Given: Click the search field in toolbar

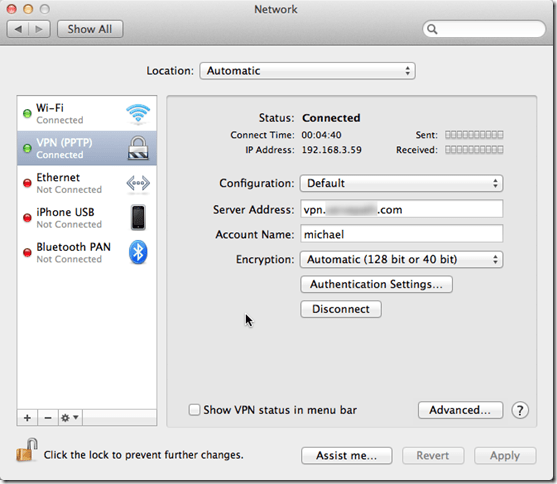Looking at the screenshot, I should tap(484, 29).
